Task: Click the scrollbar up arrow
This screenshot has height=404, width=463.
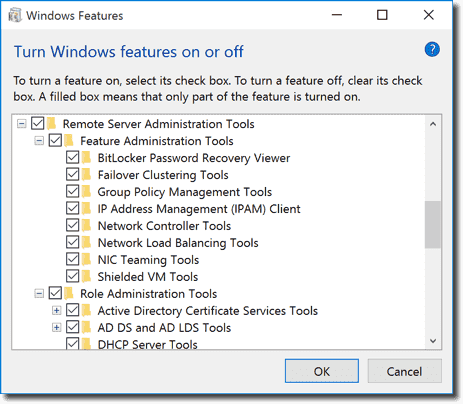Action: pos(433,124)
